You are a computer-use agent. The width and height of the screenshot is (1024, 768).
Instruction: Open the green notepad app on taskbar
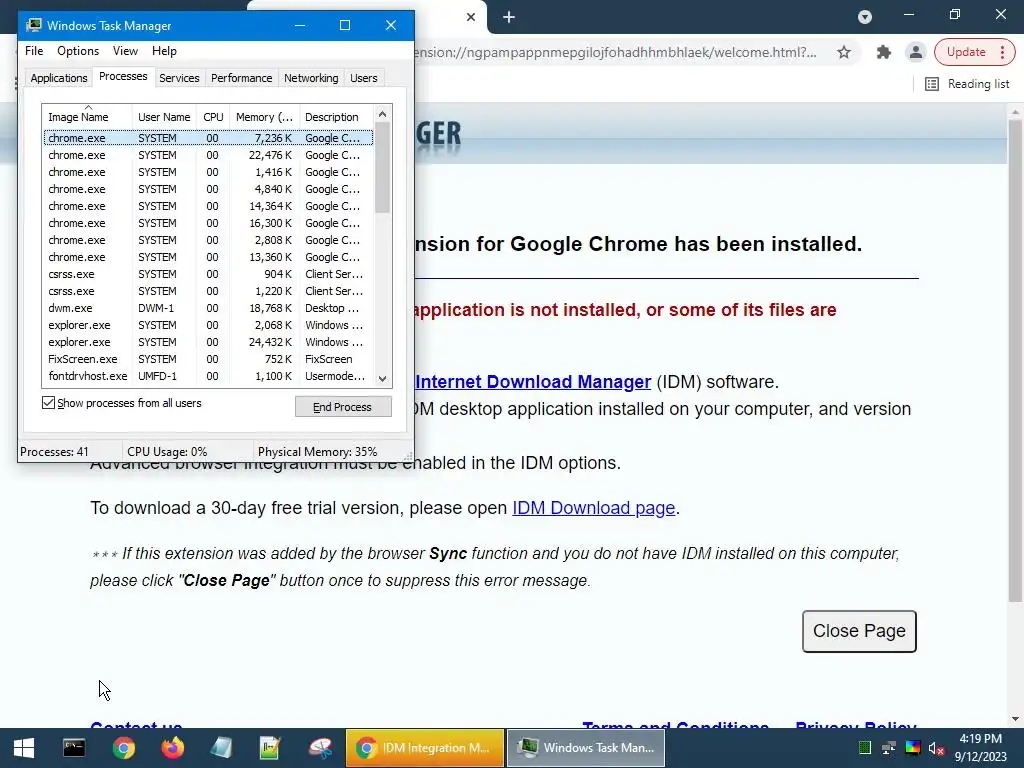pos(270,748)
